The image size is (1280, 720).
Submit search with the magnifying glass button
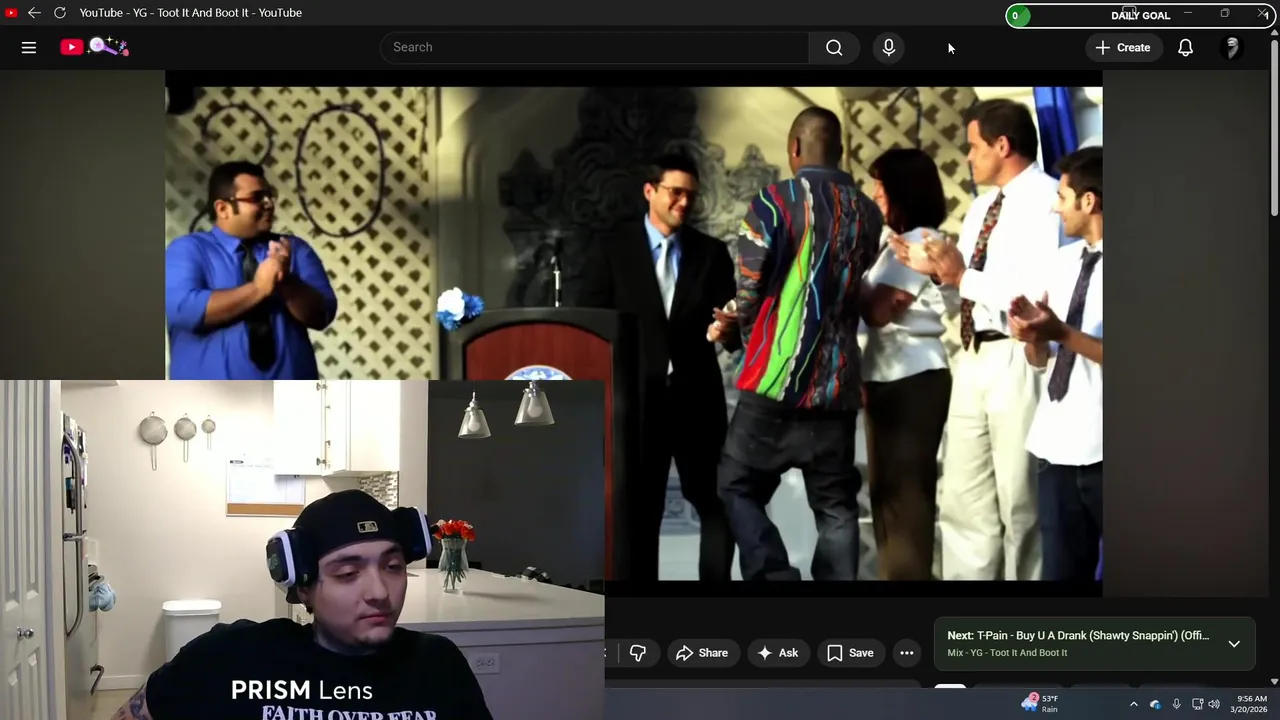point(834,47)
